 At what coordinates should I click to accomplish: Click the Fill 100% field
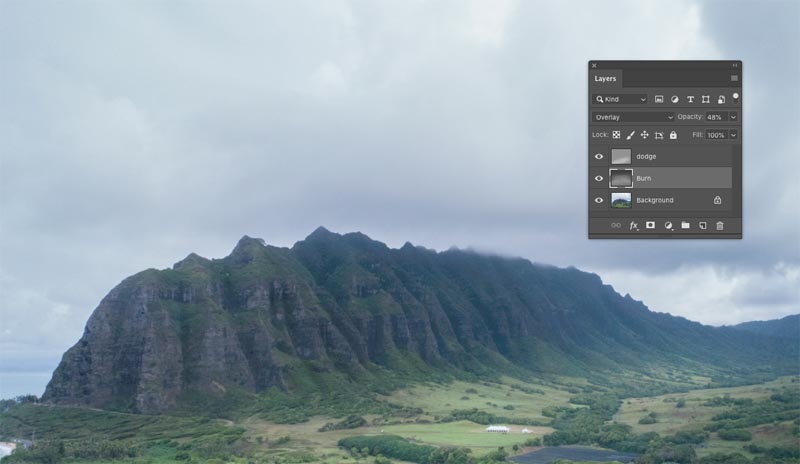click(x=717, y=135)
